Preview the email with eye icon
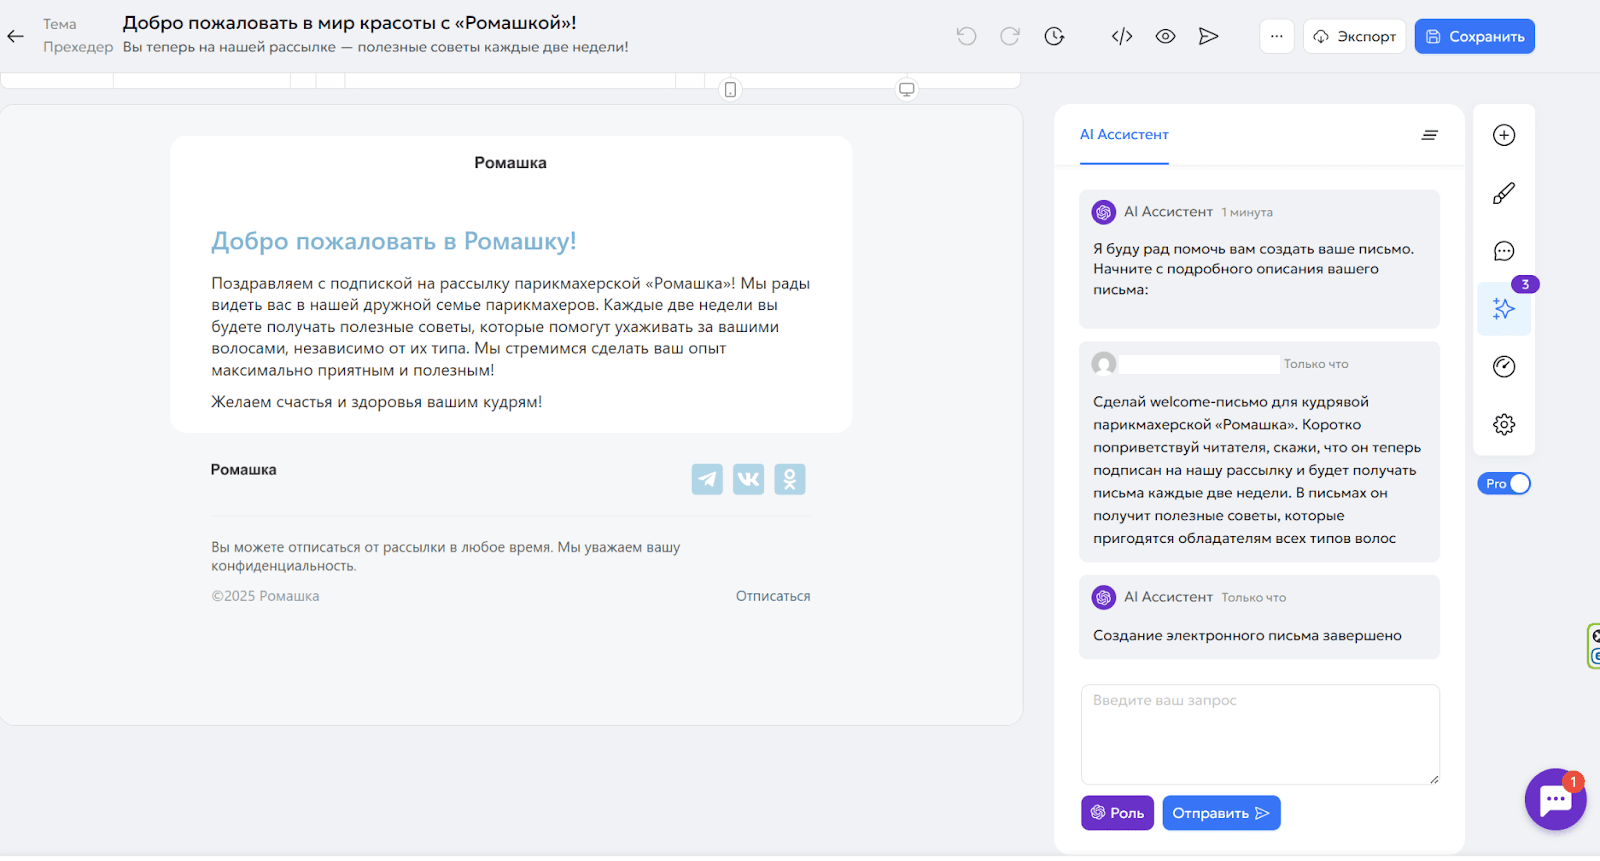Viewport: 1600px width, 861px height. point(1165,37)
